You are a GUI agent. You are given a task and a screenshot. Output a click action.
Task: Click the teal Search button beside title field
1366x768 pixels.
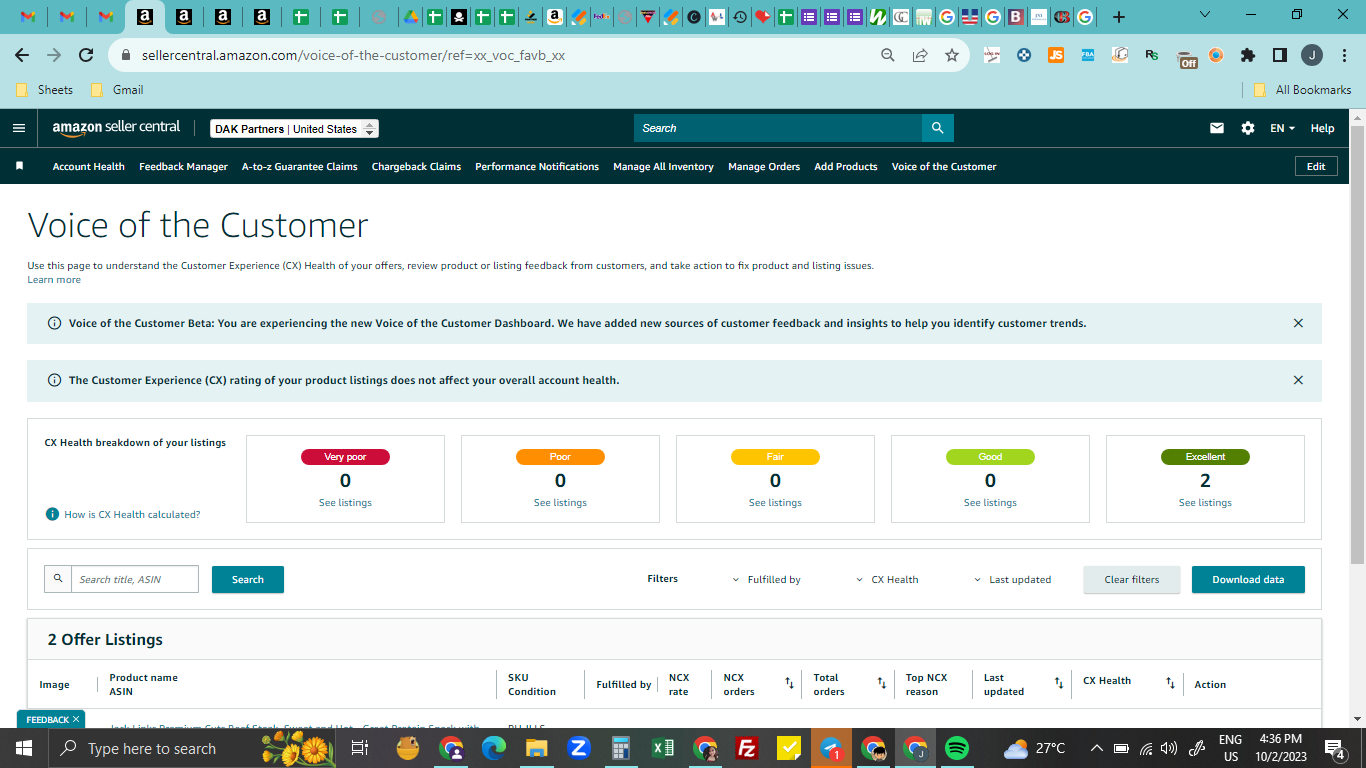point(248,579)
